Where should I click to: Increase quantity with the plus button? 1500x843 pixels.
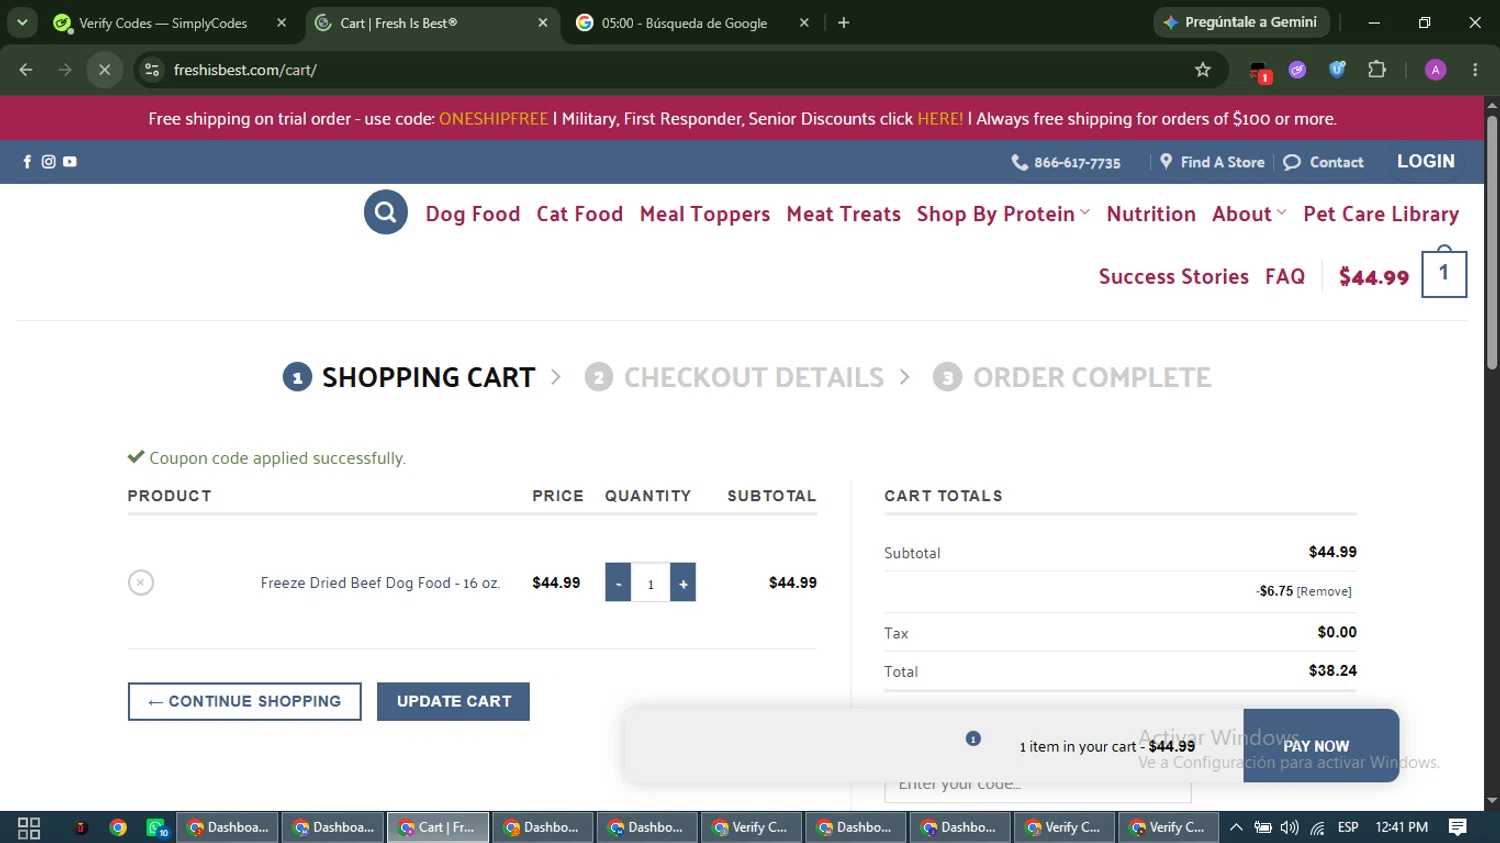pos(683,583)
